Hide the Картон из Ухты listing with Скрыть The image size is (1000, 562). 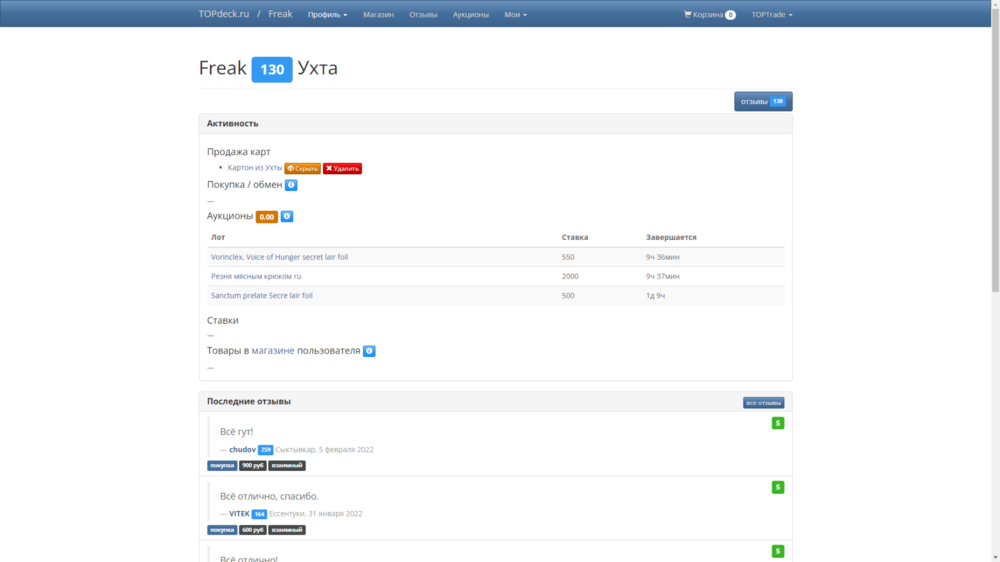pyautogui.click(x=302, y=169)
